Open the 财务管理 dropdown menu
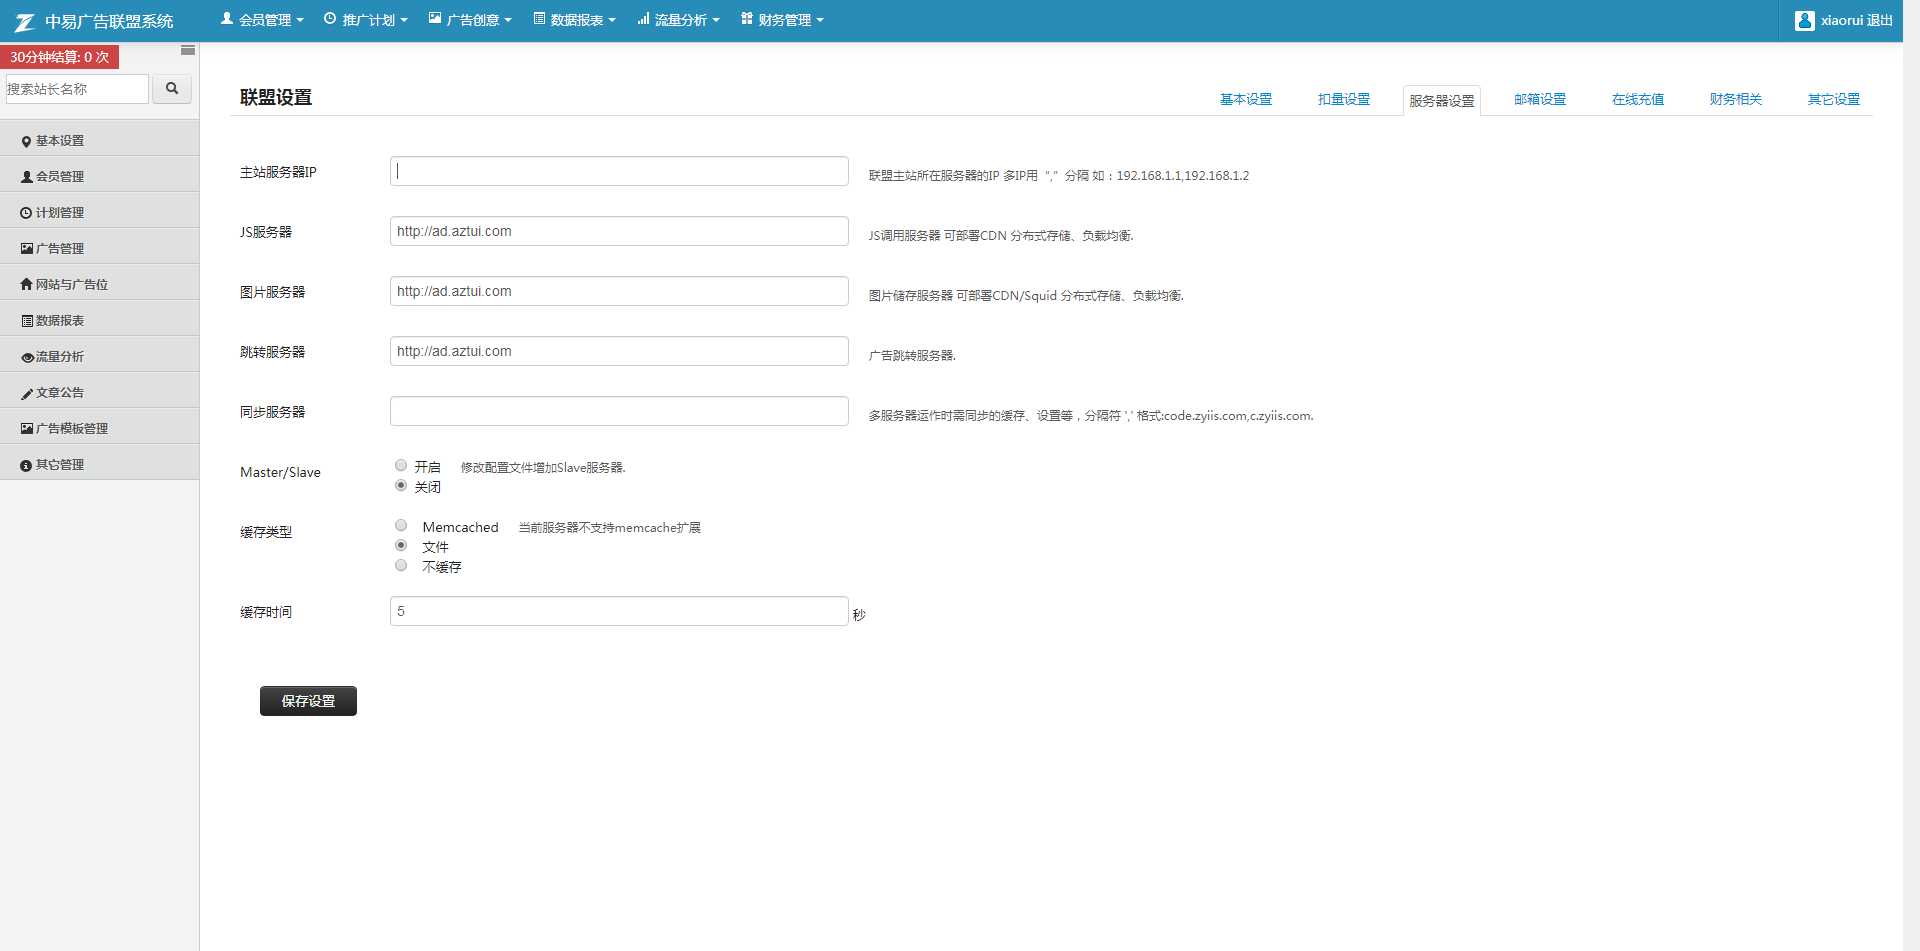 783,19
